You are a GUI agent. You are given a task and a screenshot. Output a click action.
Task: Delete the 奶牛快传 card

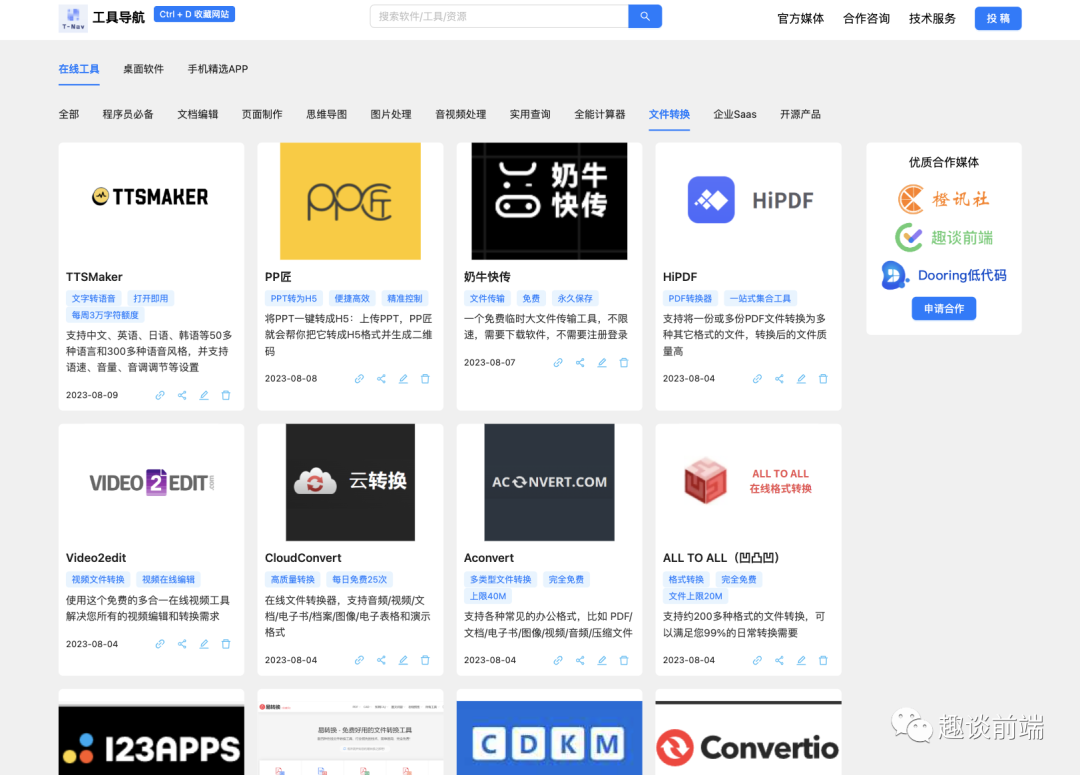(x=624, y=362)
